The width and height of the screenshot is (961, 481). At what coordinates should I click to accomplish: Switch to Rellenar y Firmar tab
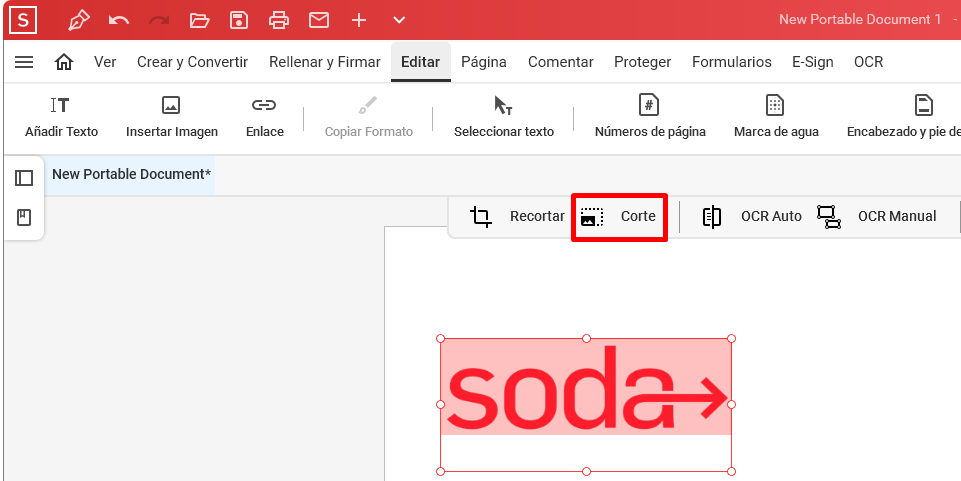(325, 62)
